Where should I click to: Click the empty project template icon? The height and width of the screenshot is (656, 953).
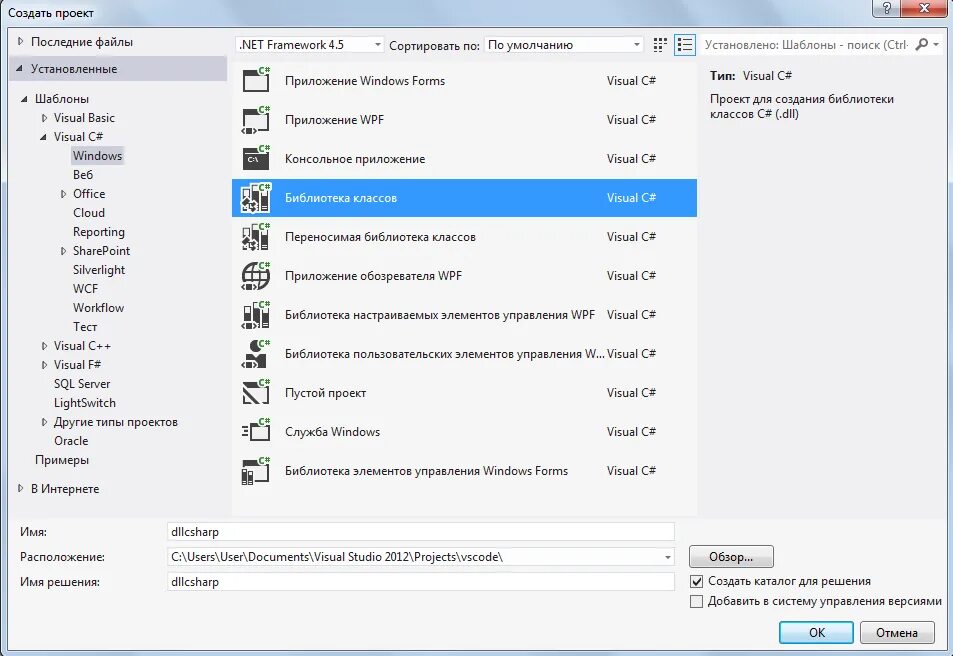coord(256,393)
